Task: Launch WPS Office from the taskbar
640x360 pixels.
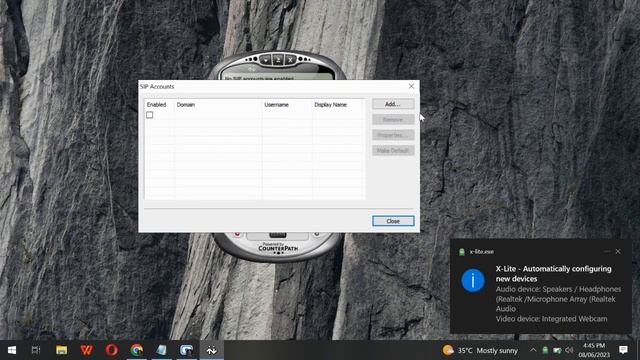Action: point(87,350)
